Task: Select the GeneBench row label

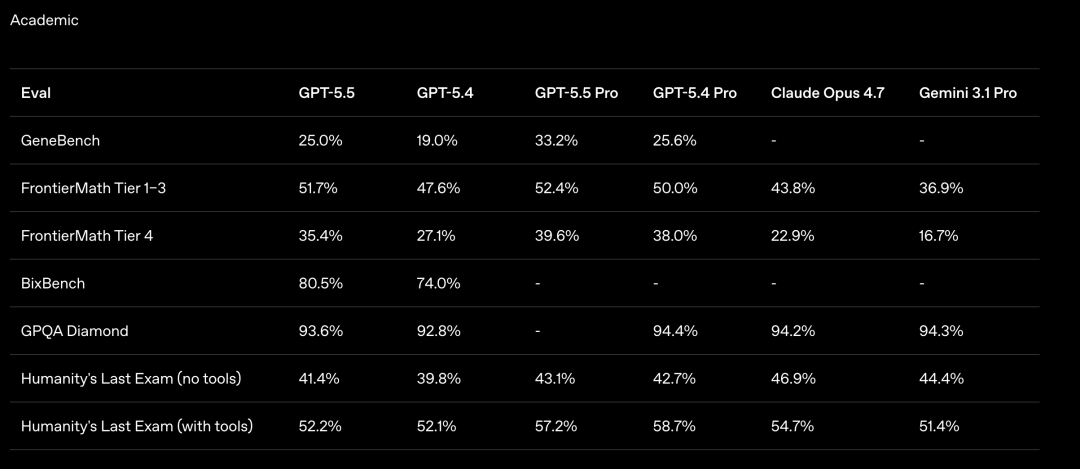Action: coord(60,141)
